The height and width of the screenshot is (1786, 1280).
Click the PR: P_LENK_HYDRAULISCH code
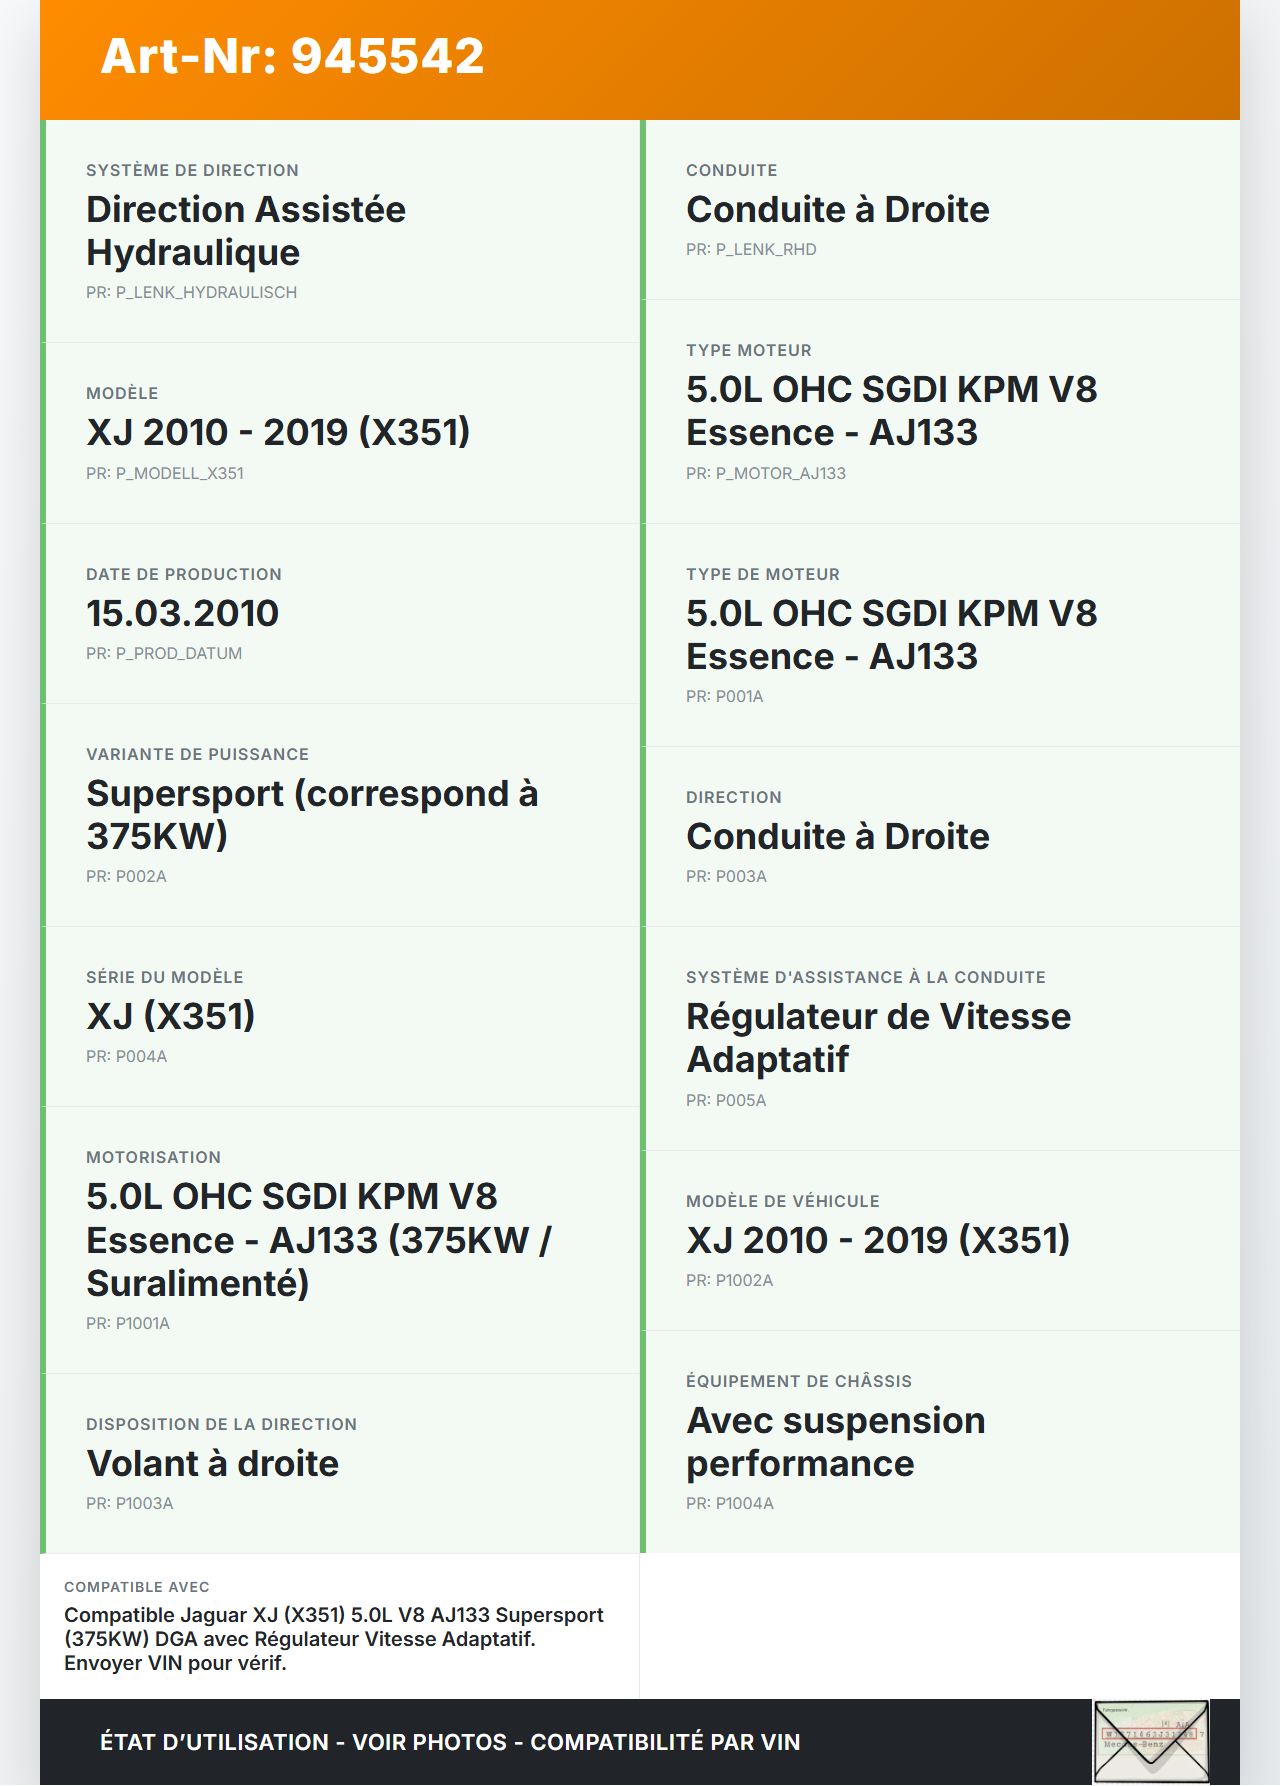(191, 293)
